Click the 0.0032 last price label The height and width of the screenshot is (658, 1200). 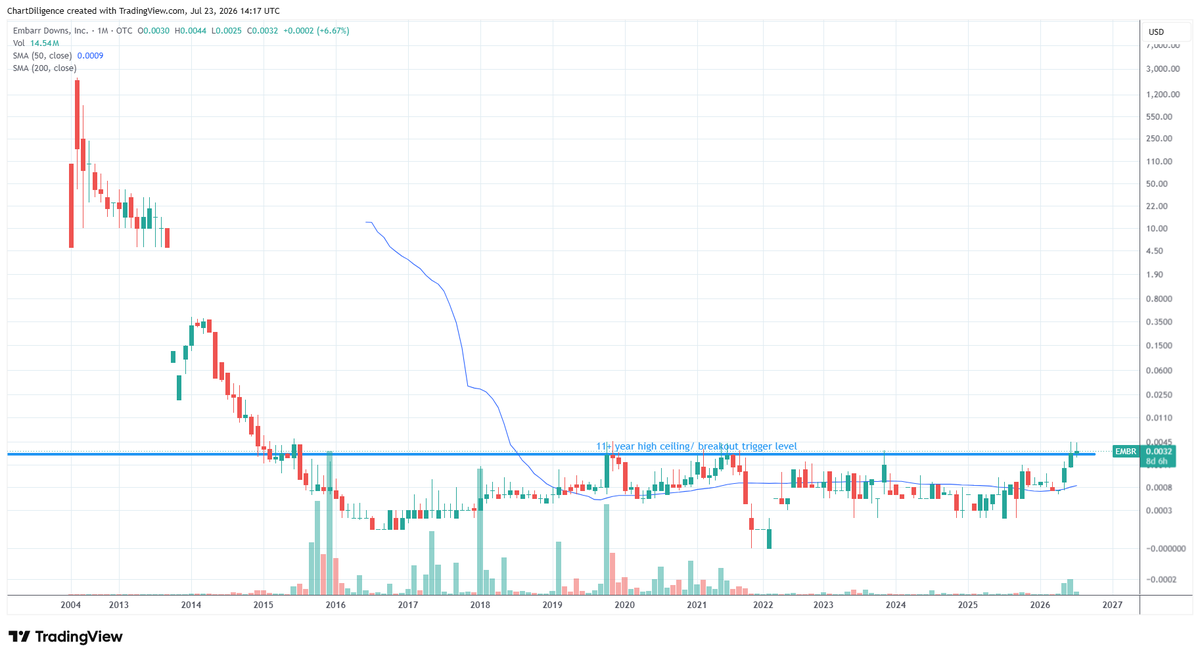[1158, 452]
